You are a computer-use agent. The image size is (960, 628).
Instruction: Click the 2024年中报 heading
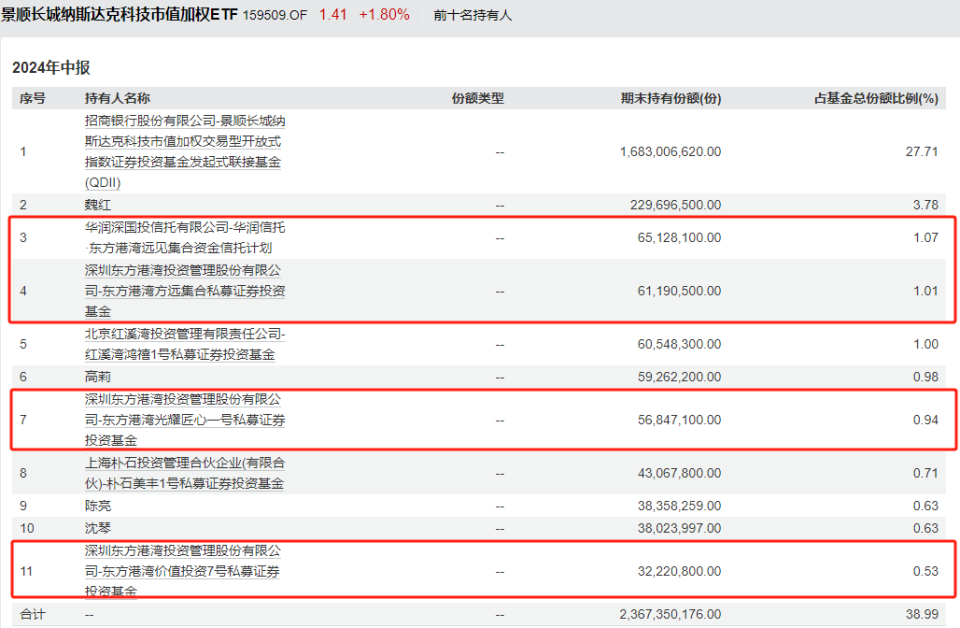(51, 67)
